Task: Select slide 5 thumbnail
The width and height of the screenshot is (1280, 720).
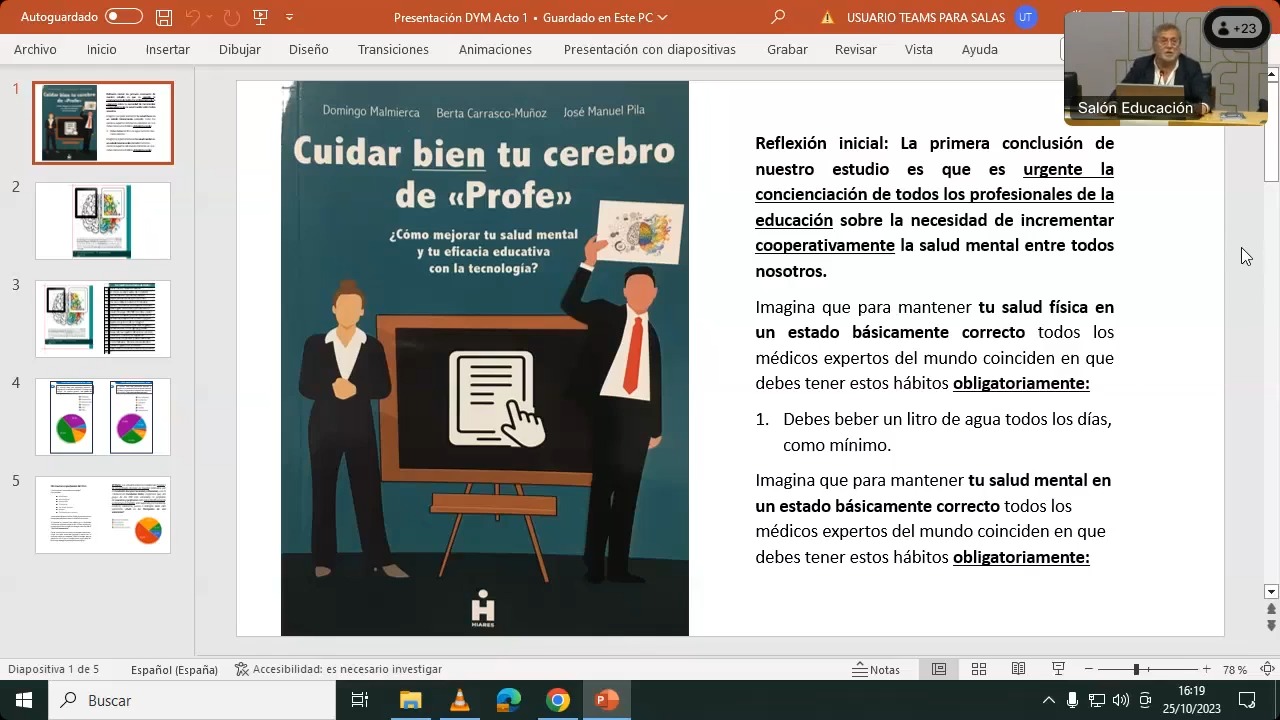Action: click(x=103, y=515)
